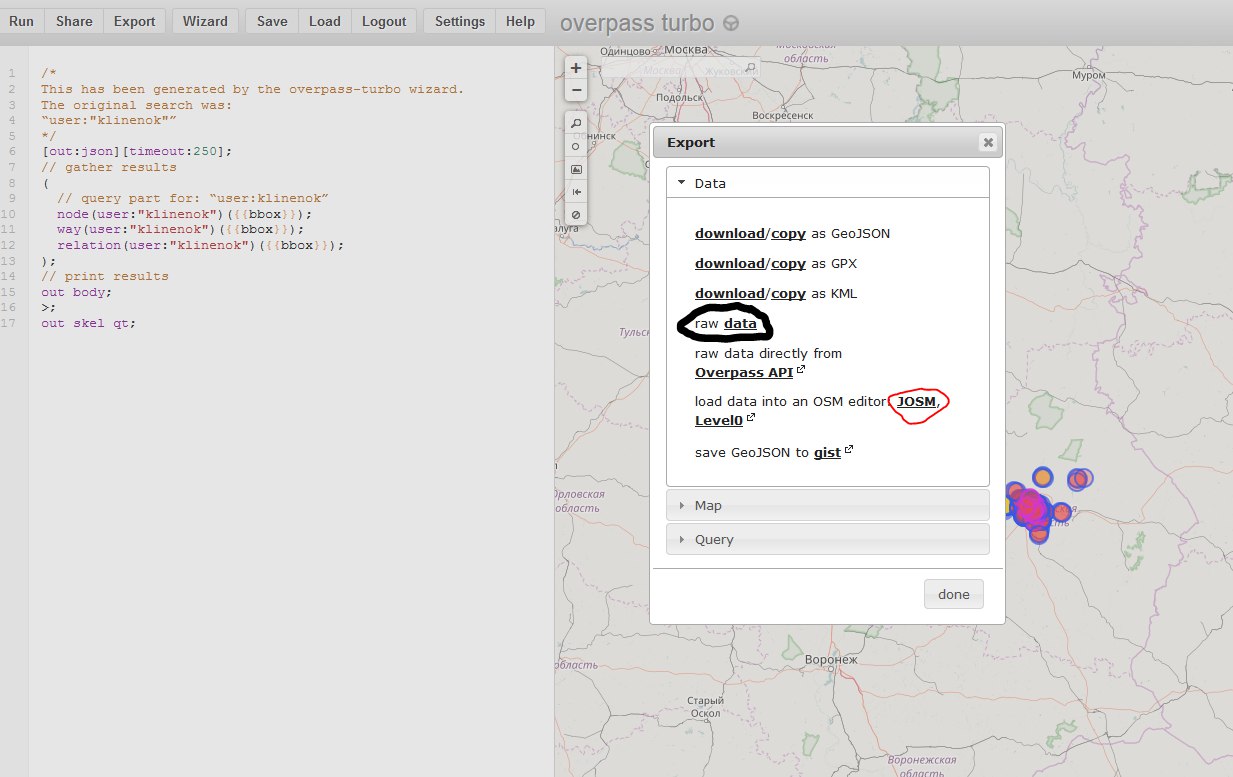Click the overpass turbo logo icon
1233x777 pixels.
[731, 23]
